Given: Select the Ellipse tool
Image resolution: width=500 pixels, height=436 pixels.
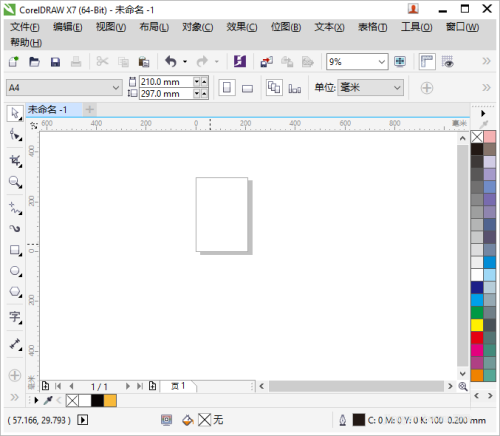Looking at the screenshot, I should [x=15, y=271].
